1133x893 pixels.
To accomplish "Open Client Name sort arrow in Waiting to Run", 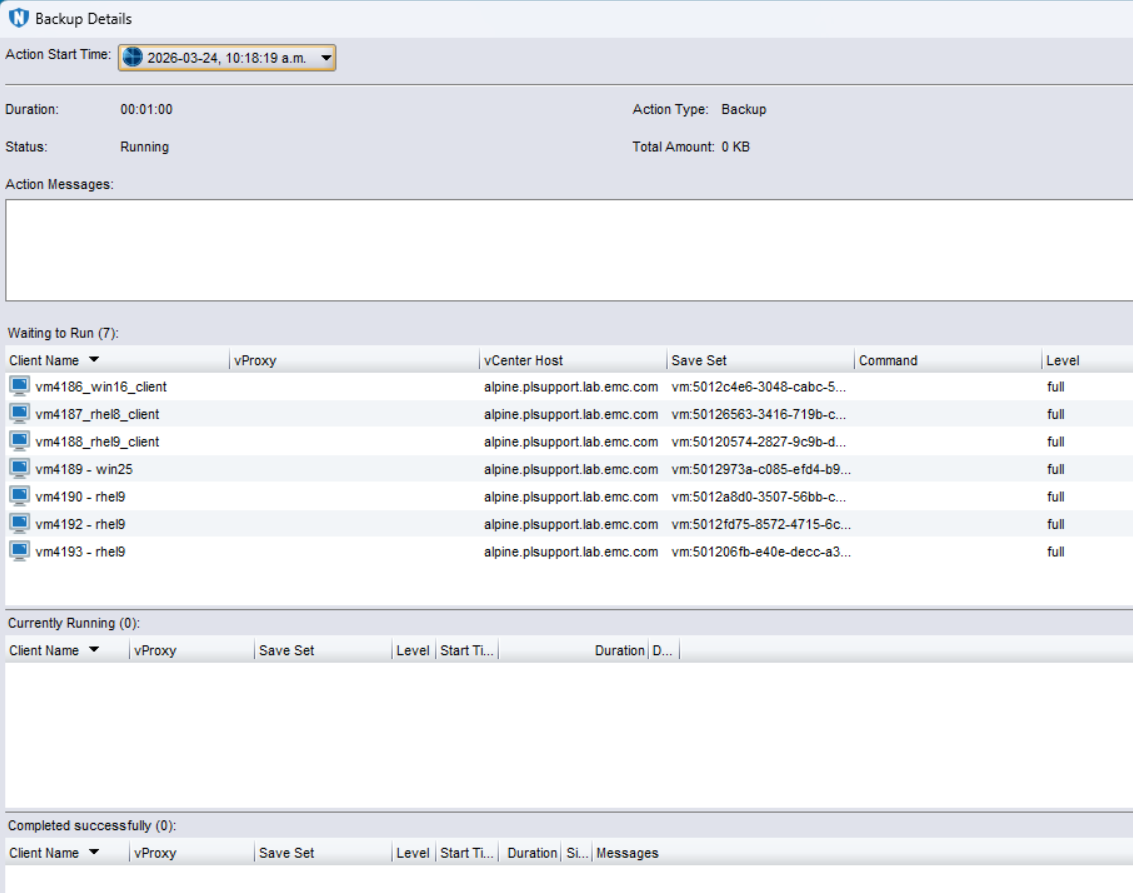I will (94, 360).
